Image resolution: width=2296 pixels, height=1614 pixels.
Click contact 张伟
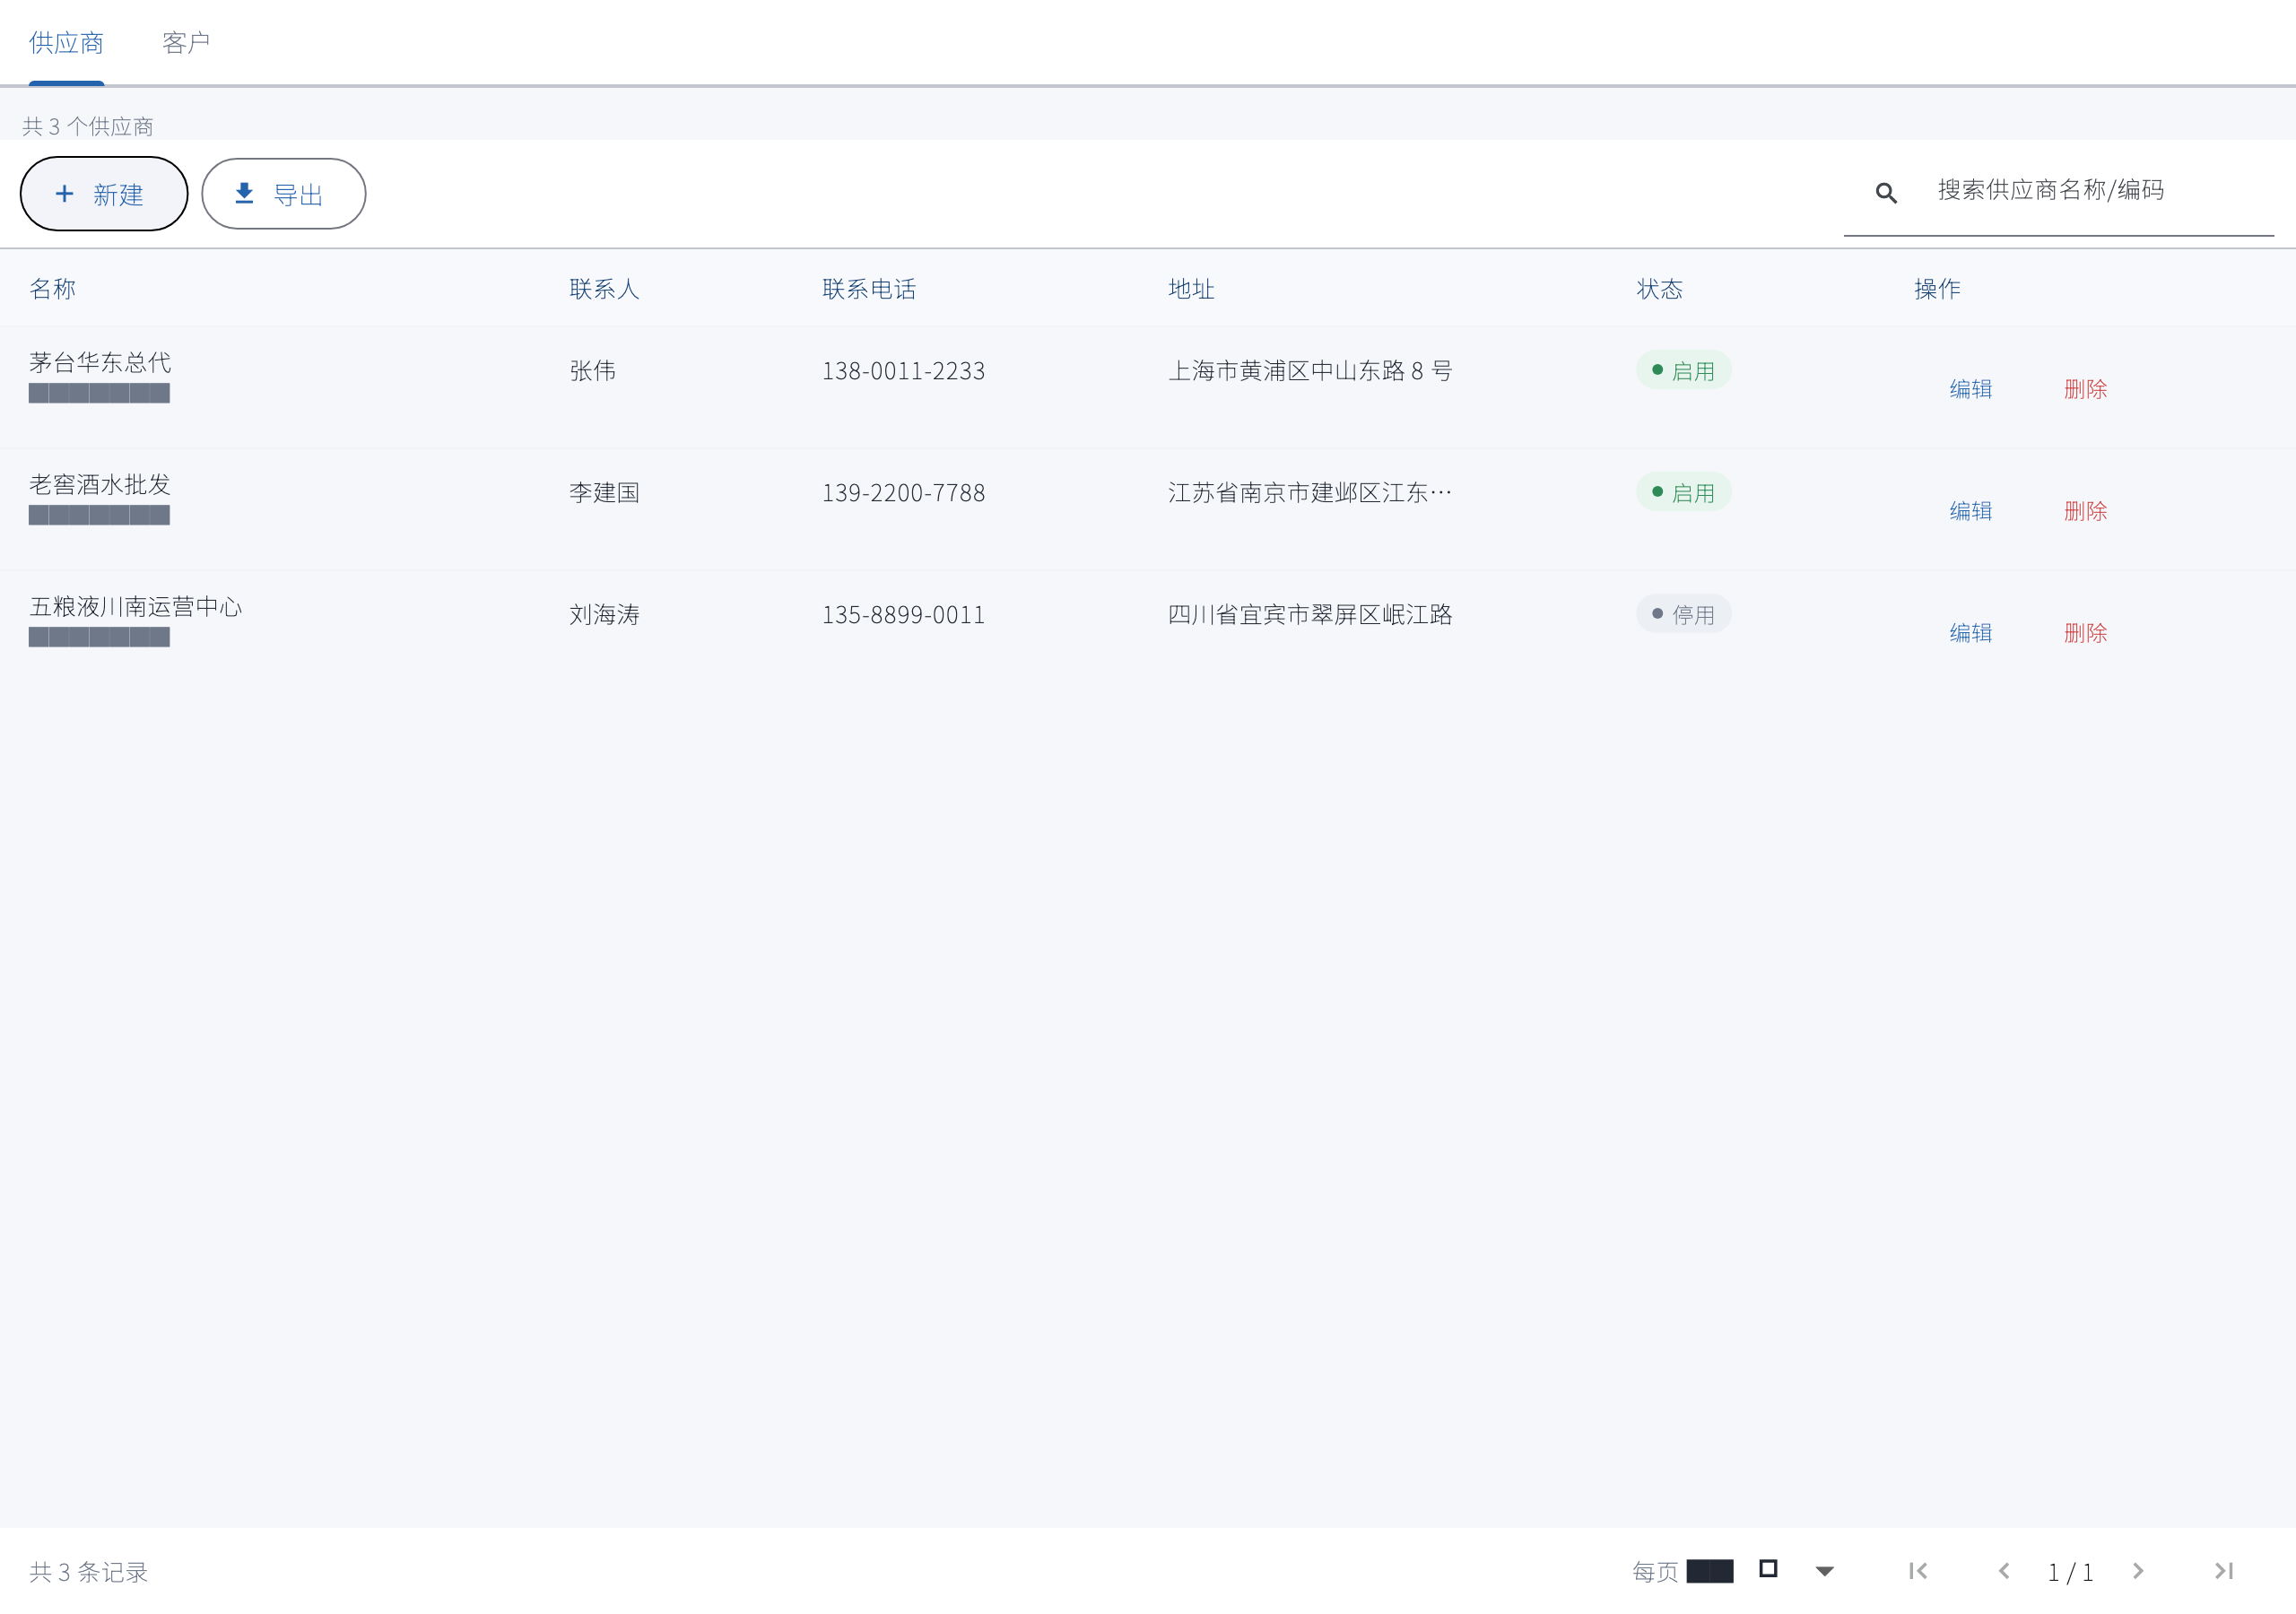(592, 371)
